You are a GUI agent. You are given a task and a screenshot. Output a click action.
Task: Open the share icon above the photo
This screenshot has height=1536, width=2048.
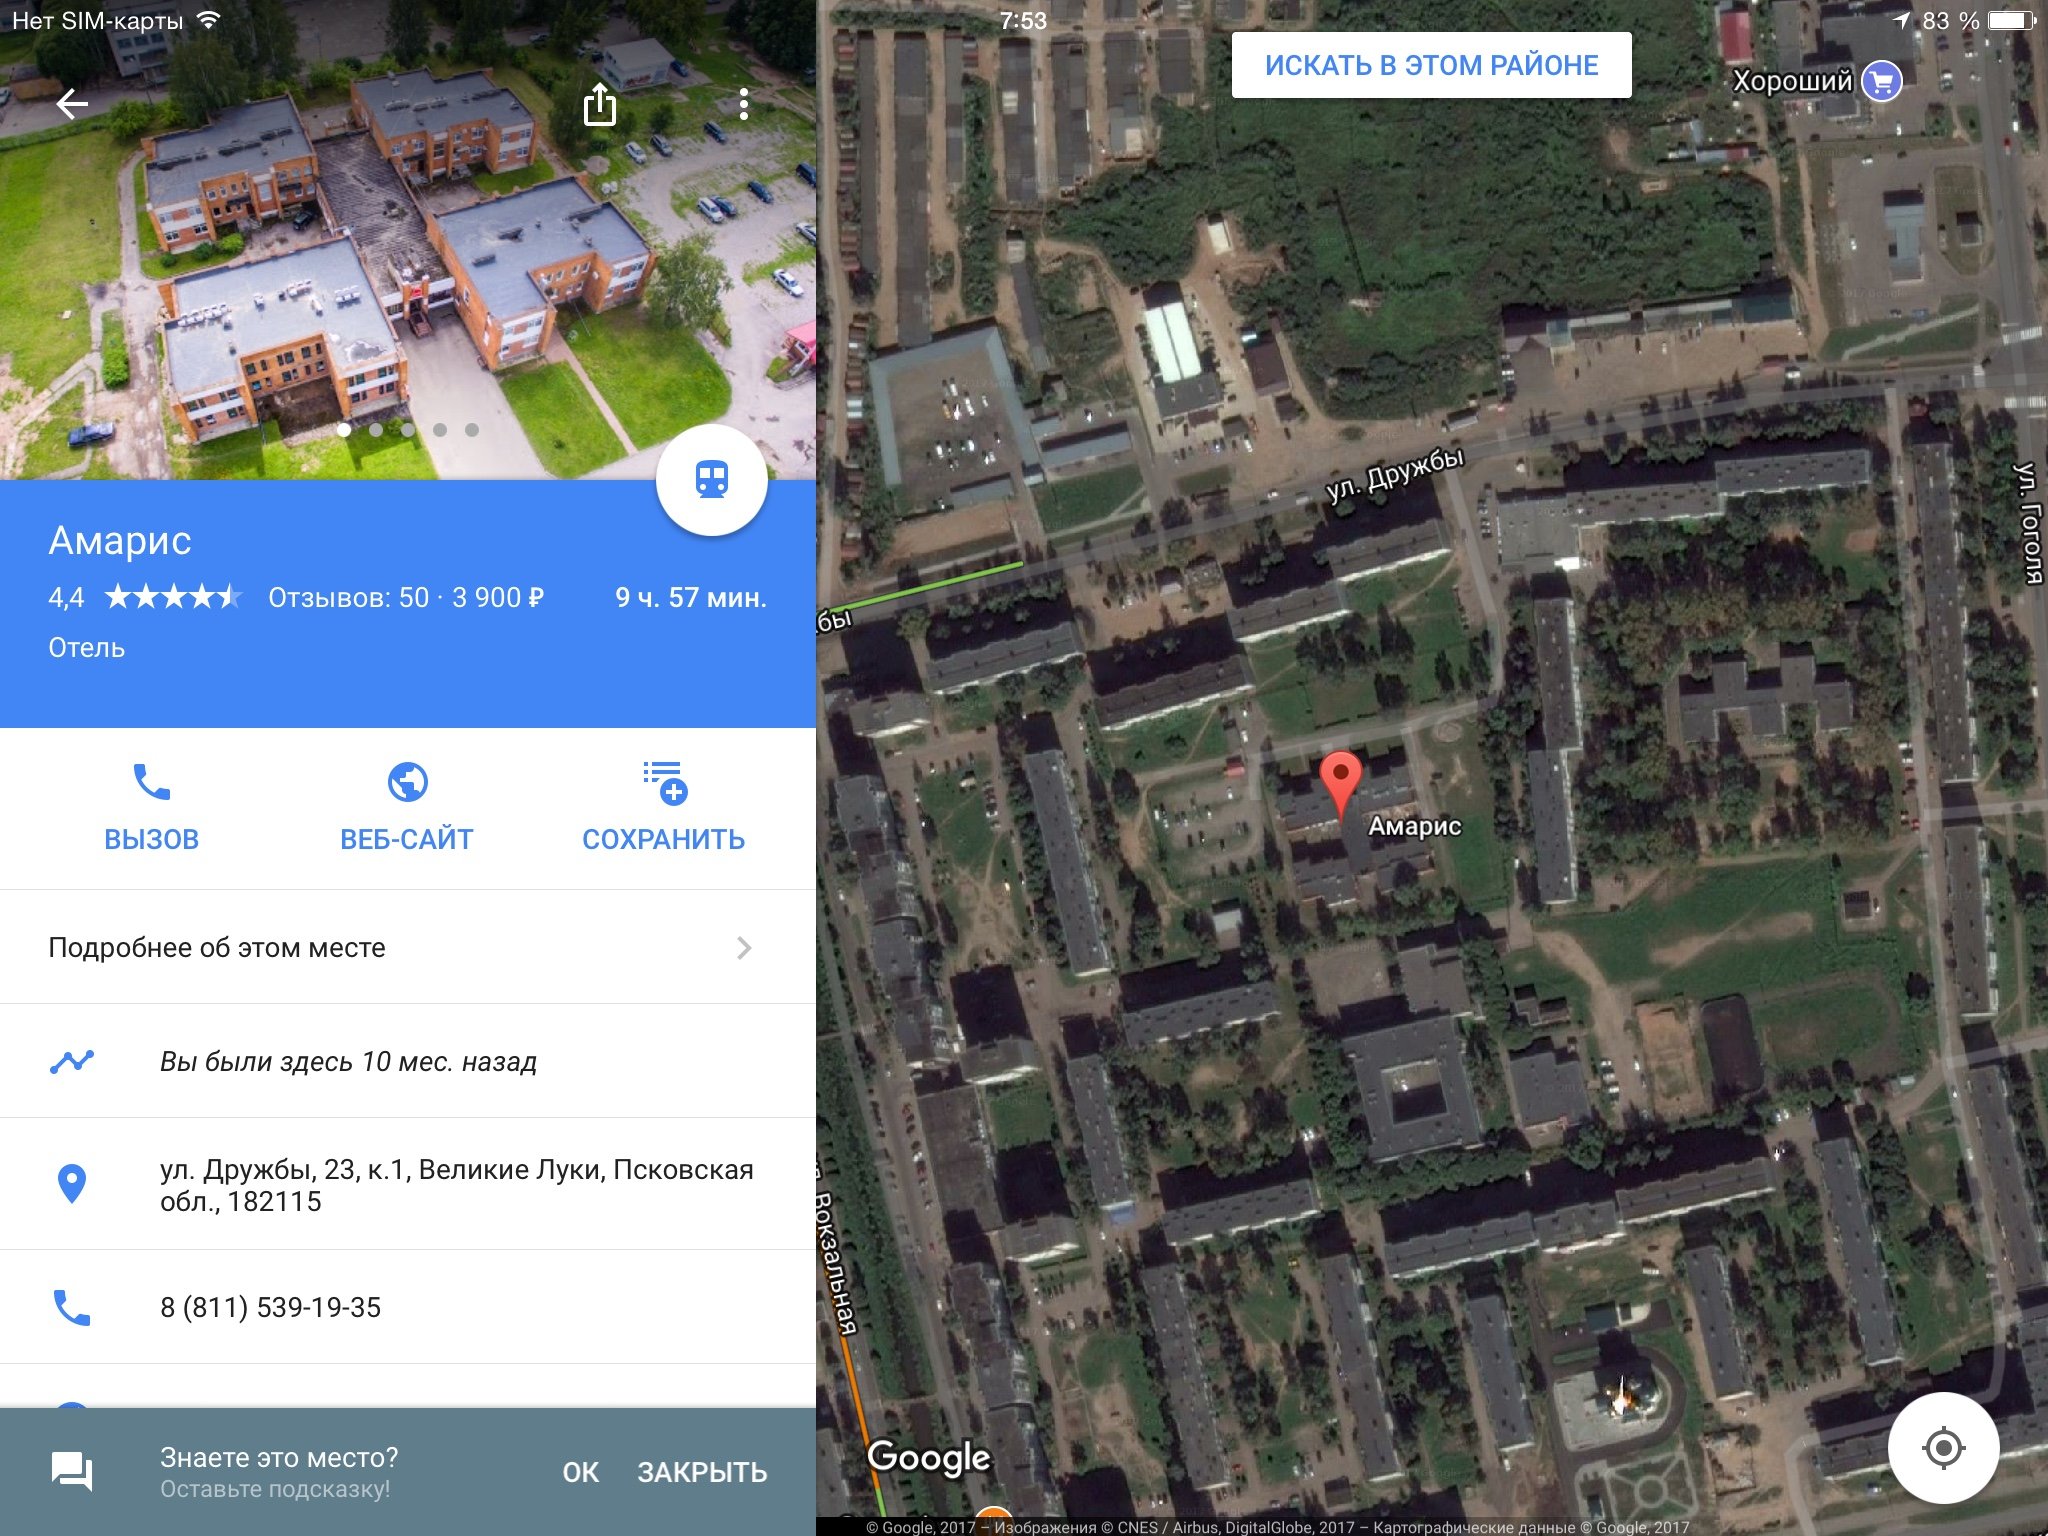point(599,104)
